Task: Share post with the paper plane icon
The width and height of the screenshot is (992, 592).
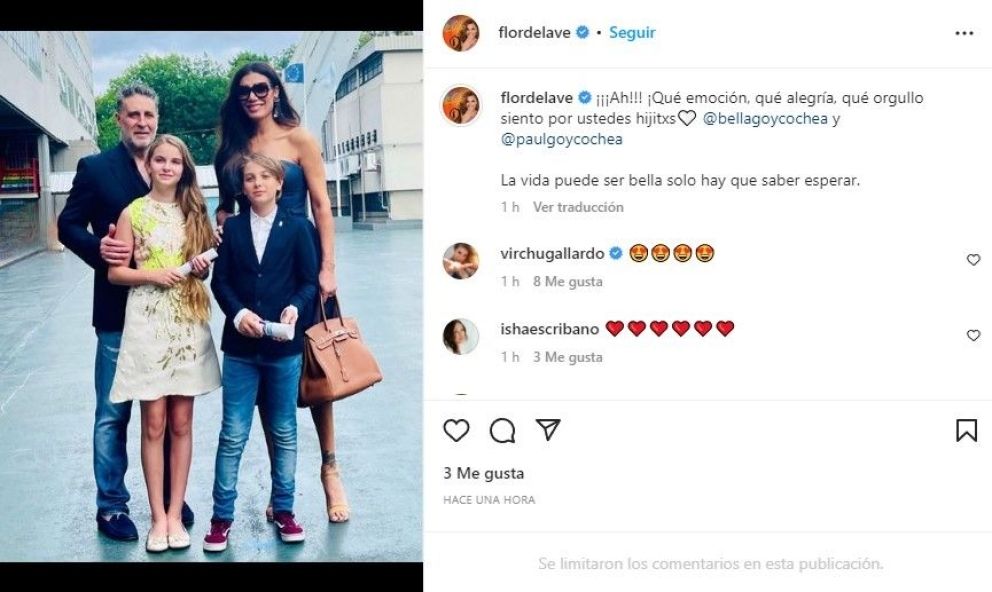Action: click(548, 430)
